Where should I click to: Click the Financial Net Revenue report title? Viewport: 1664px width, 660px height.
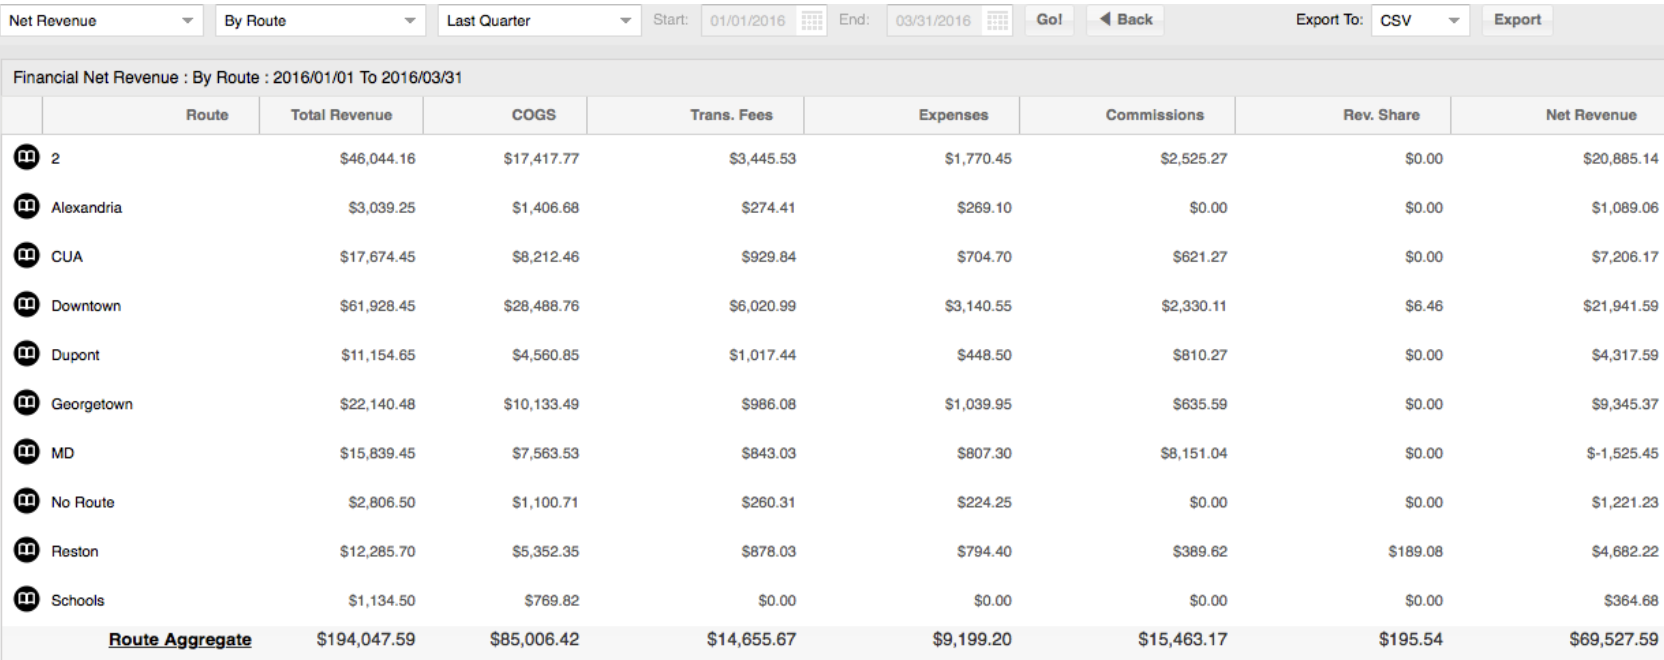(238, 78)
